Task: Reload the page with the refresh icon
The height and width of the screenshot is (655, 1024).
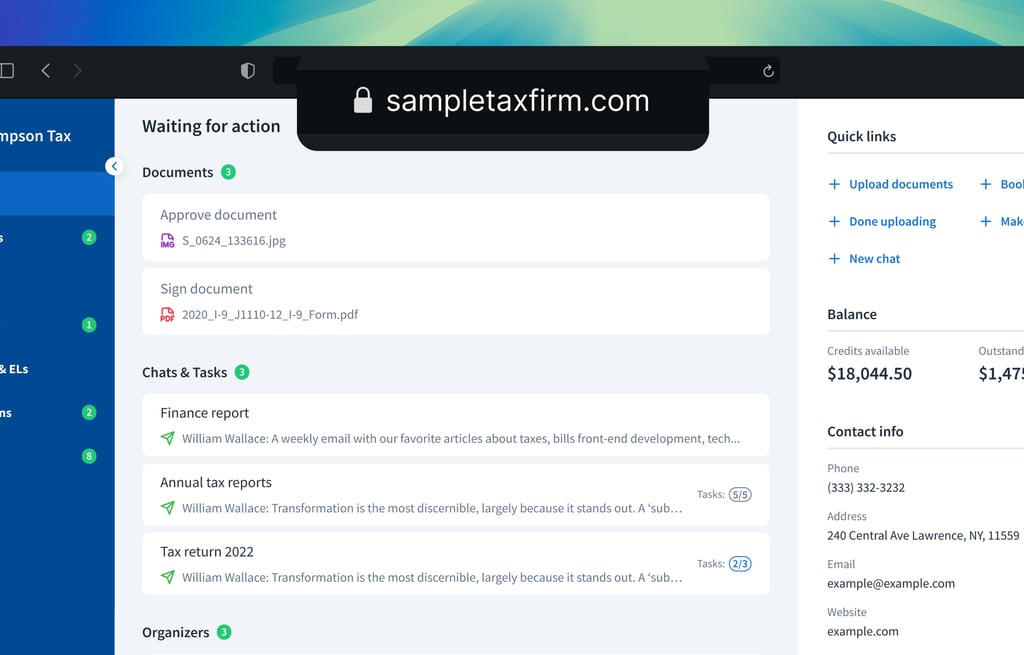Action: pyautogui.click(x=768, y=71)
